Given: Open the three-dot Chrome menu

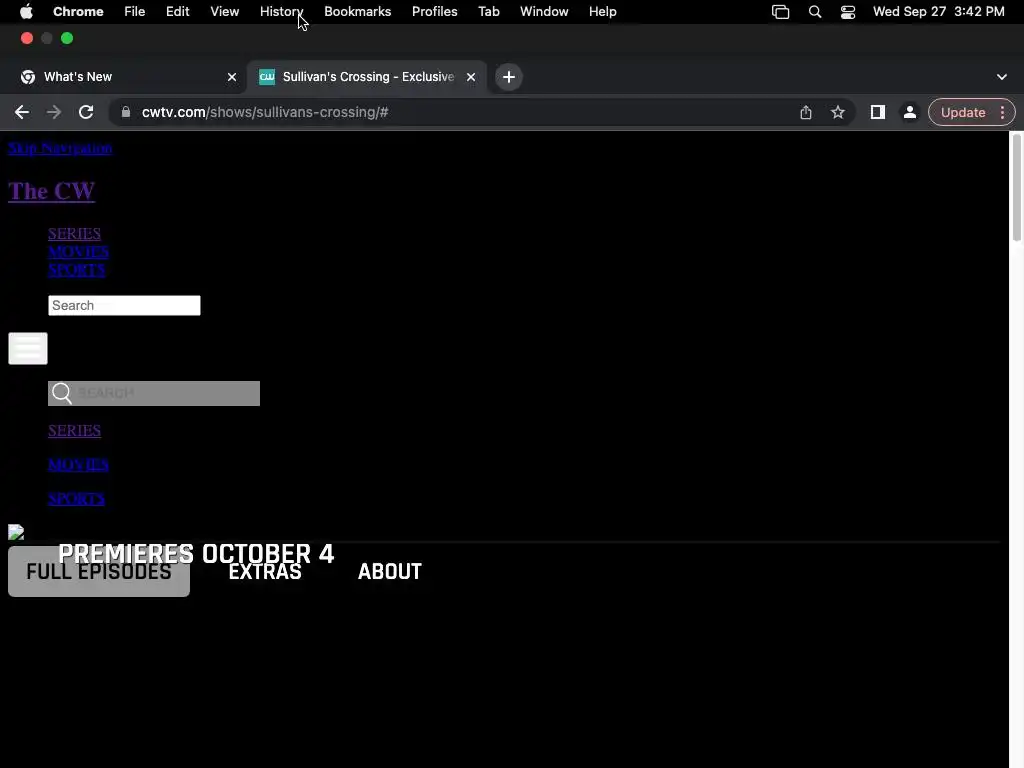Looking at the screenshot, I should (1002, 112).
